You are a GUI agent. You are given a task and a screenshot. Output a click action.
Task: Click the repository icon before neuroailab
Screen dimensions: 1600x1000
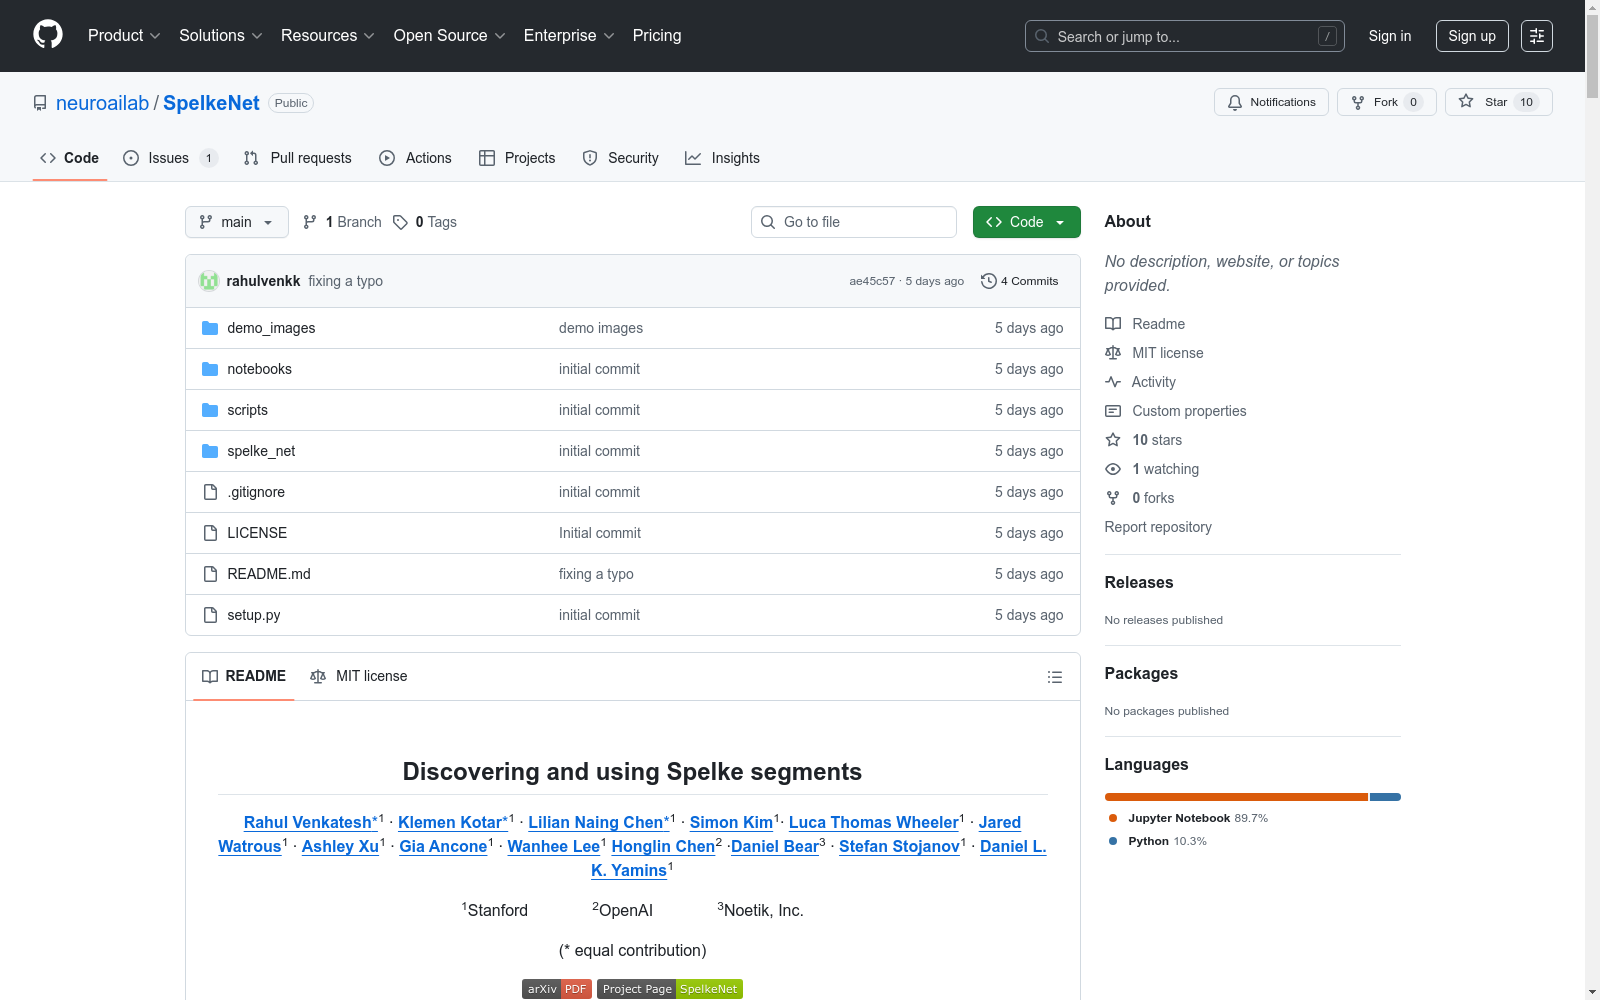(x=40, y=103)
